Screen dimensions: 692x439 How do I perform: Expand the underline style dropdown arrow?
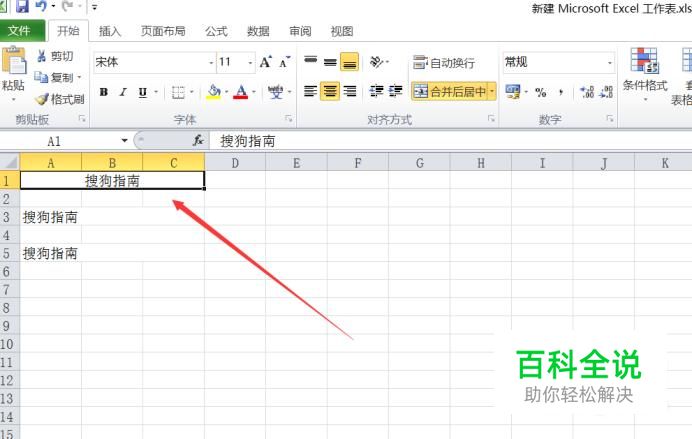coord(156,92)
